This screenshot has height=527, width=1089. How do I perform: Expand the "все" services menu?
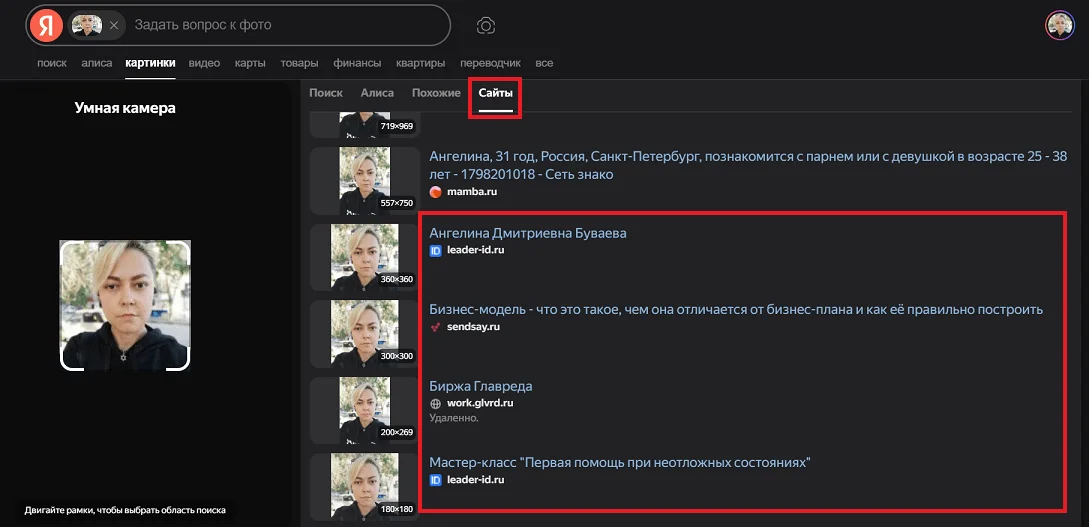(x=544, y=63)
